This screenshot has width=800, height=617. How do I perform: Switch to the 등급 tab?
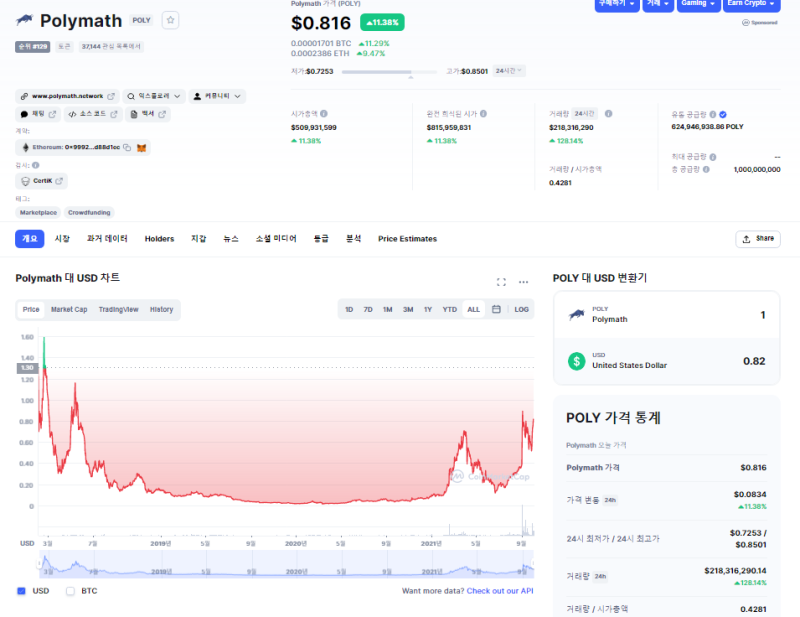click(321, 239)
